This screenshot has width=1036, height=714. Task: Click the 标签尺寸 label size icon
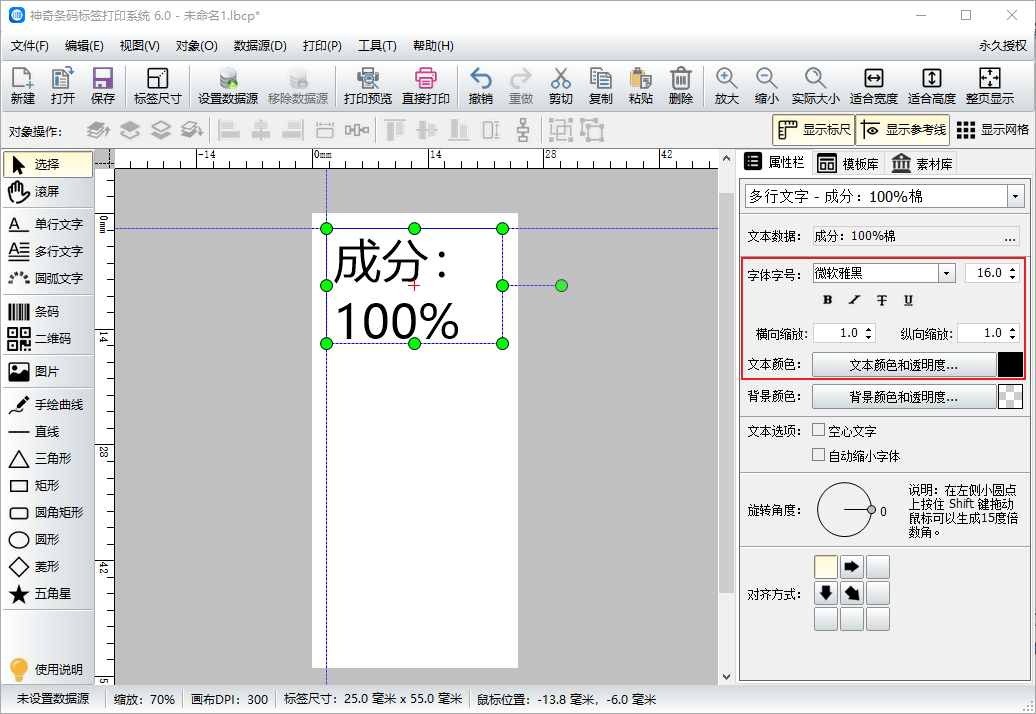tap(157, 86)
